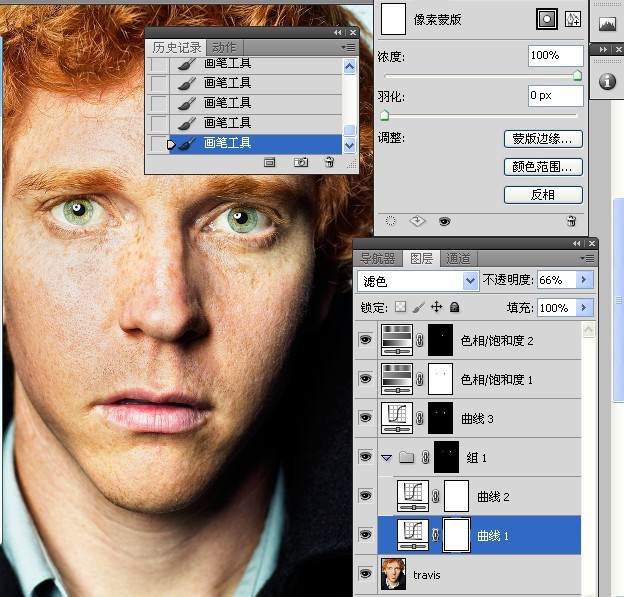Create new document from current history state
Image resolution: width=624 pixels, height=597 pixels.
tap(269, 162)
